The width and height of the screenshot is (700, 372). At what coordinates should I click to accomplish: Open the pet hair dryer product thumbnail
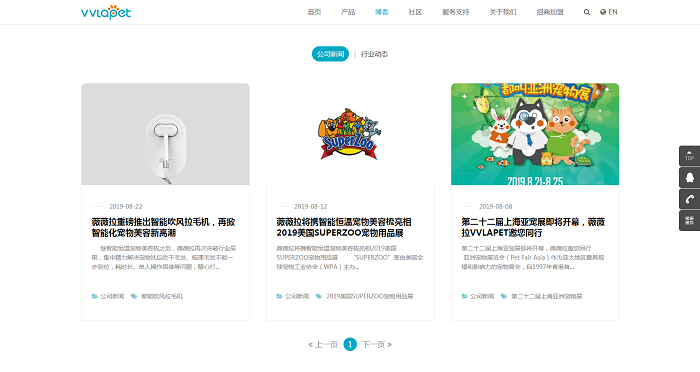point(165,134)
